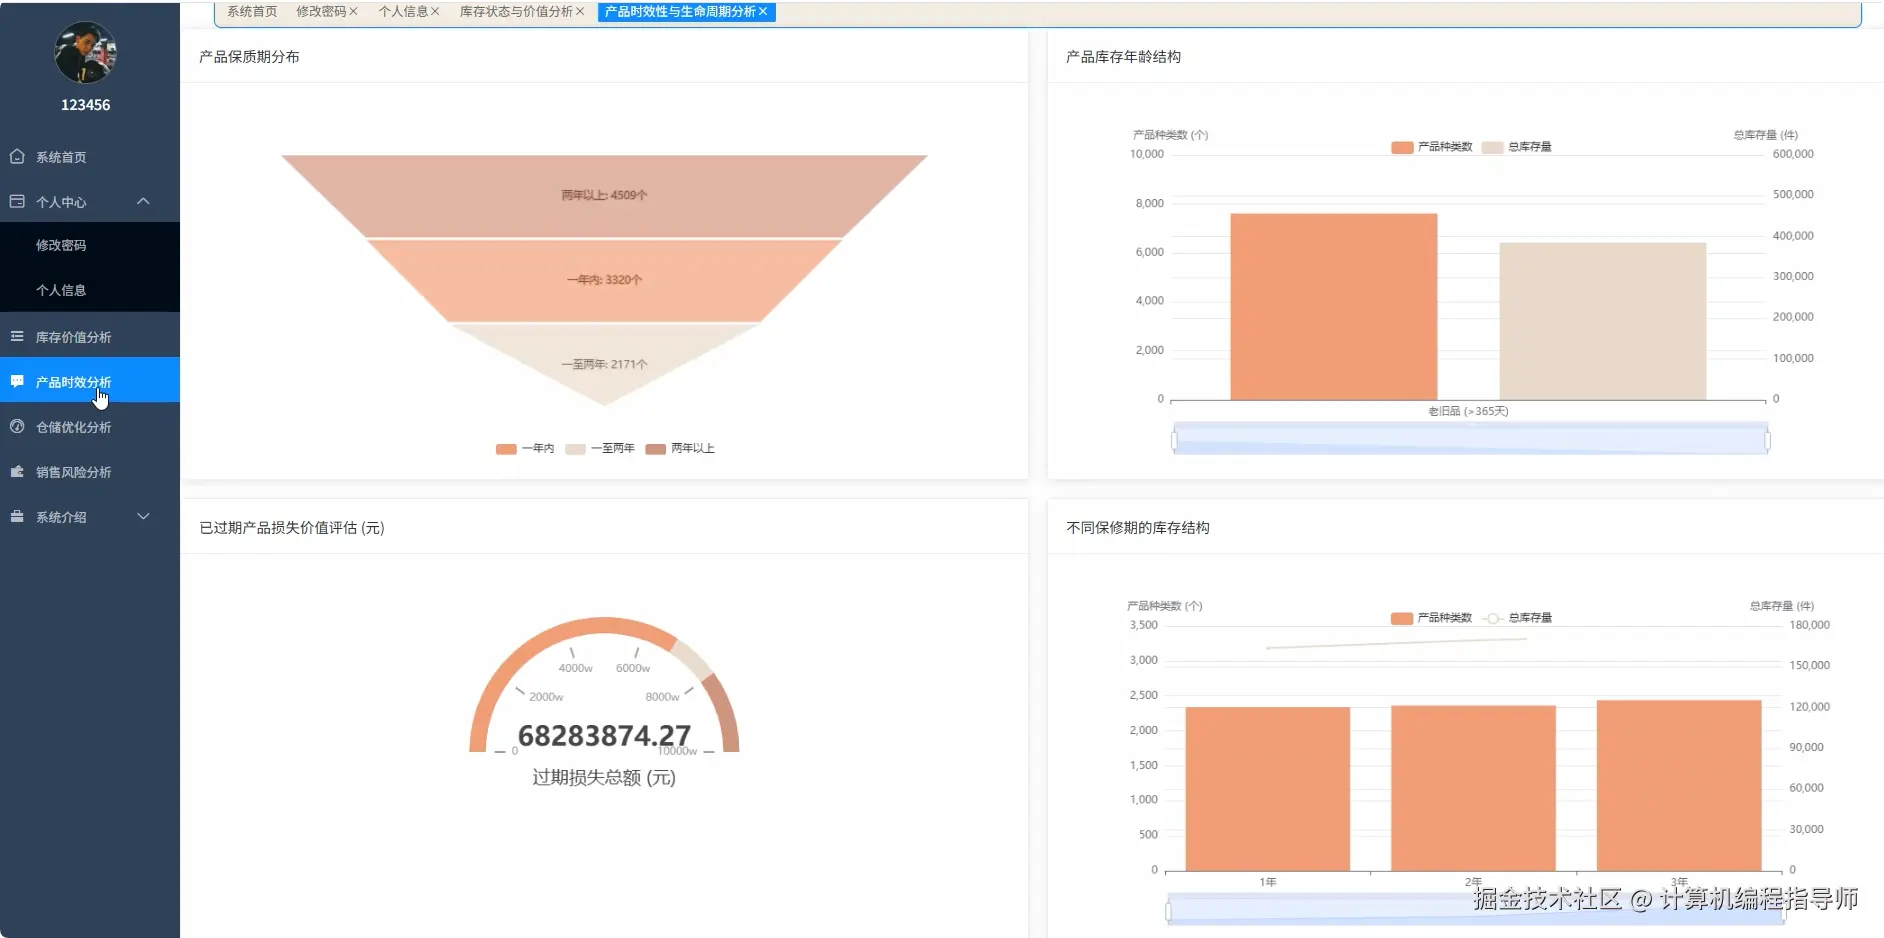Image resolution: width=1884 pixels, height=938 pixels.
Task: Click the 两年以上 funnel segment
Action: 604,195
